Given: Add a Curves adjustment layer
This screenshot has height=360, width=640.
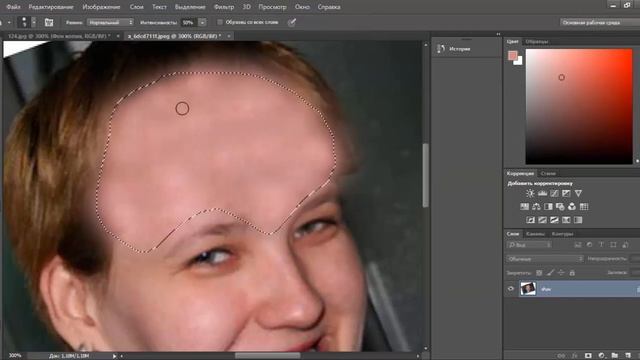Looking at the screenshot, I should pos(554,193).
